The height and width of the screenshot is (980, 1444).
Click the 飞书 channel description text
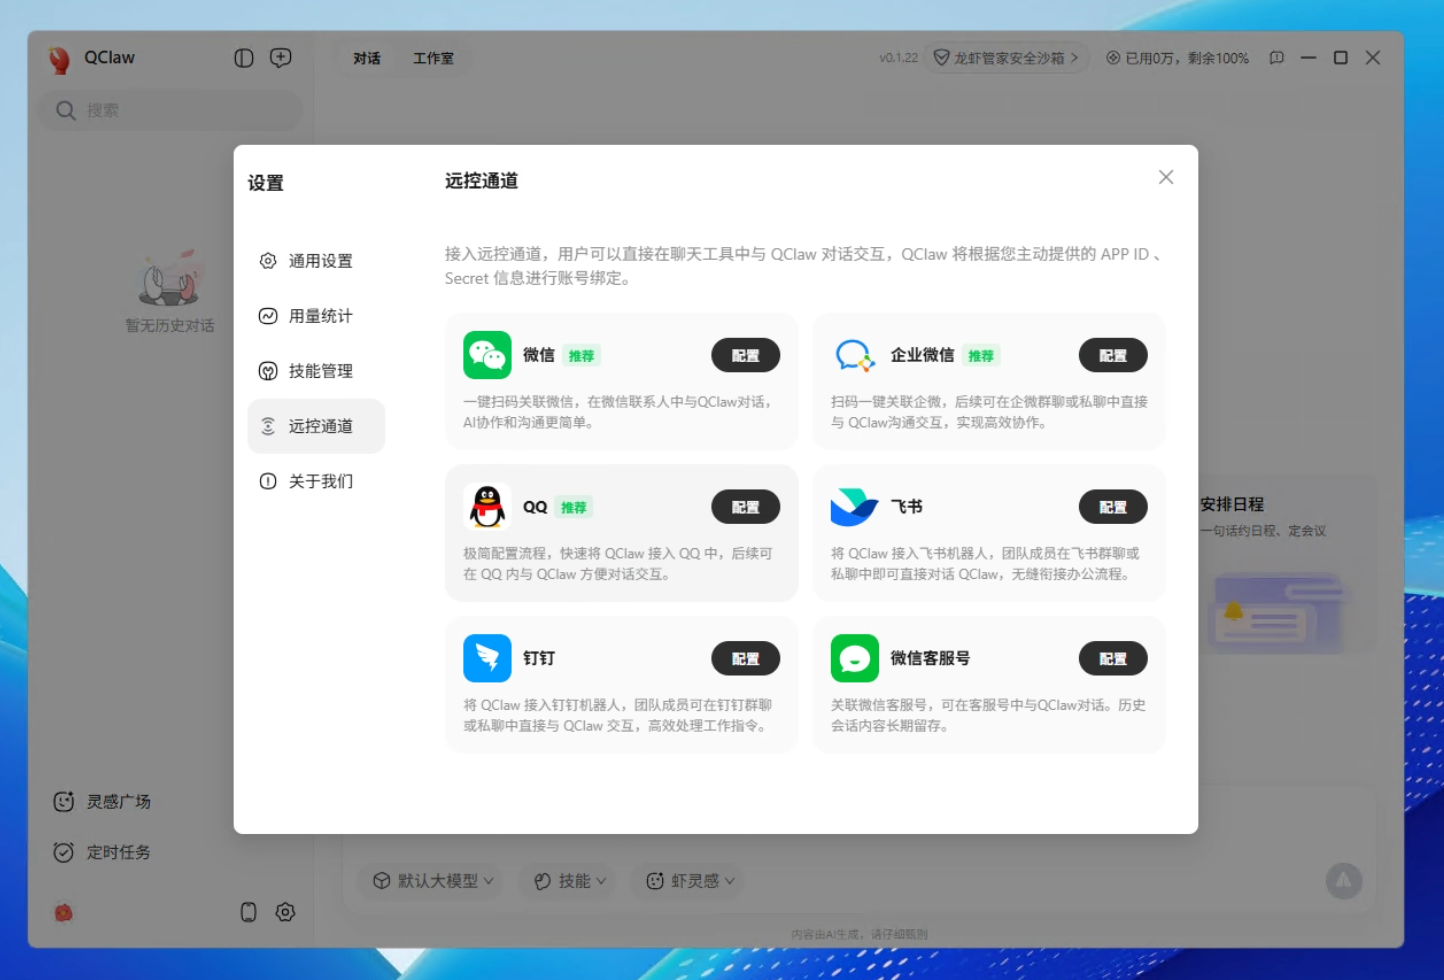[985, 564]
